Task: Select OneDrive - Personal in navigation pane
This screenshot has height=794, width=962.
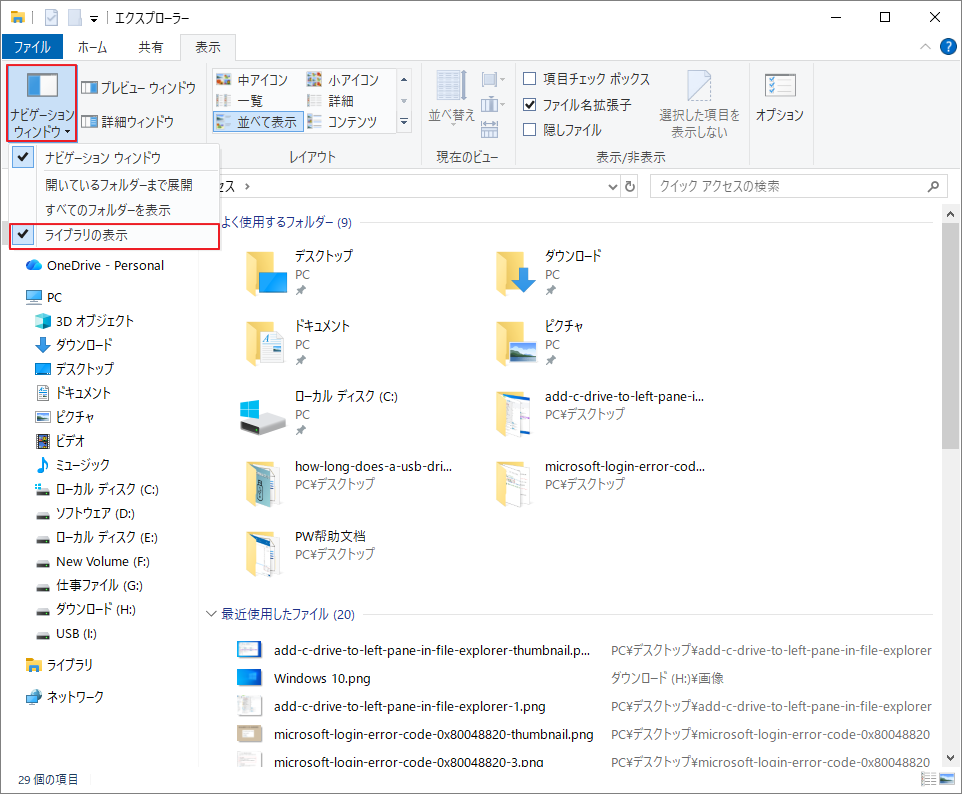Action: 95,266
